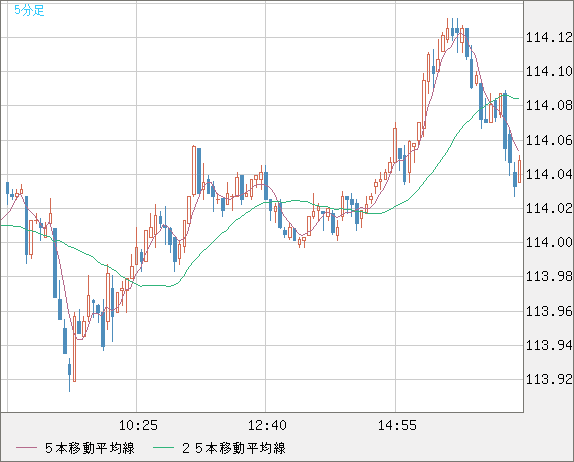Click the 114.02 price axis label

pos(549,208)
